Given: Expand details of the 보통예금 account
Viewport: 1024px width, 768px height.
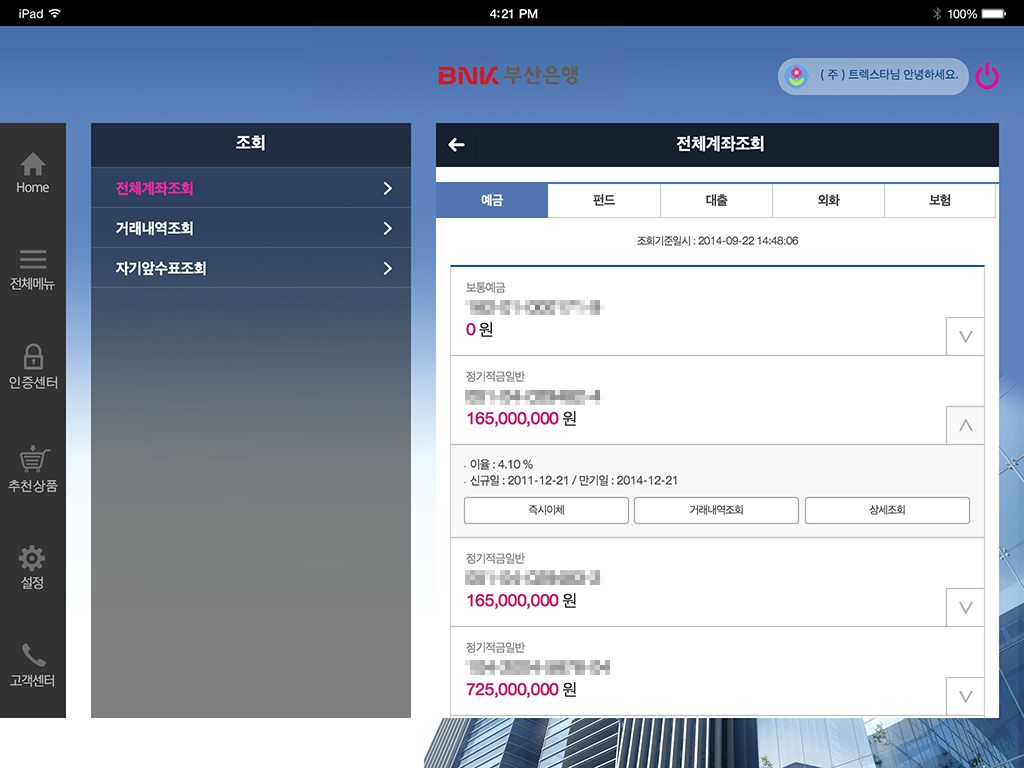Looking at the screenshot, I should point(964,336).
